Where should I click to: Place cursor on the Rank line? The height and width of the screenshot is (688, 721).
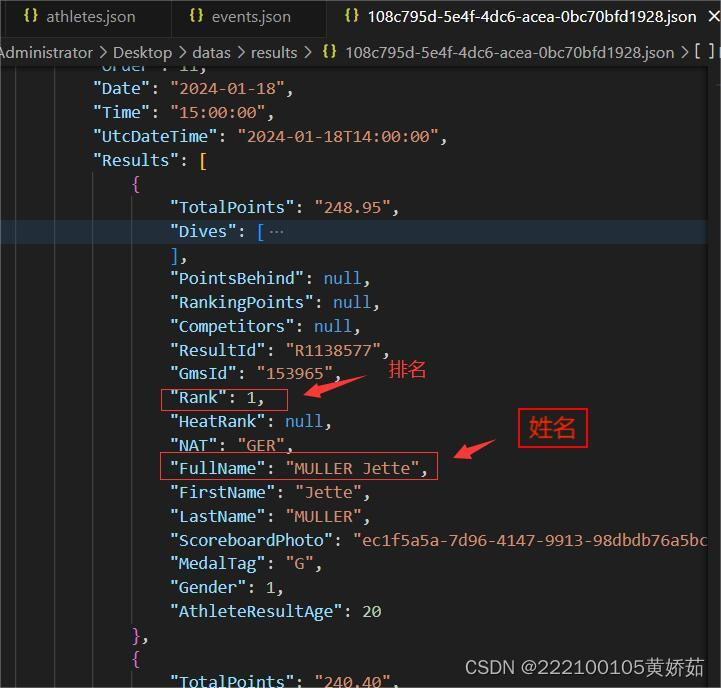tap(217, 398)
